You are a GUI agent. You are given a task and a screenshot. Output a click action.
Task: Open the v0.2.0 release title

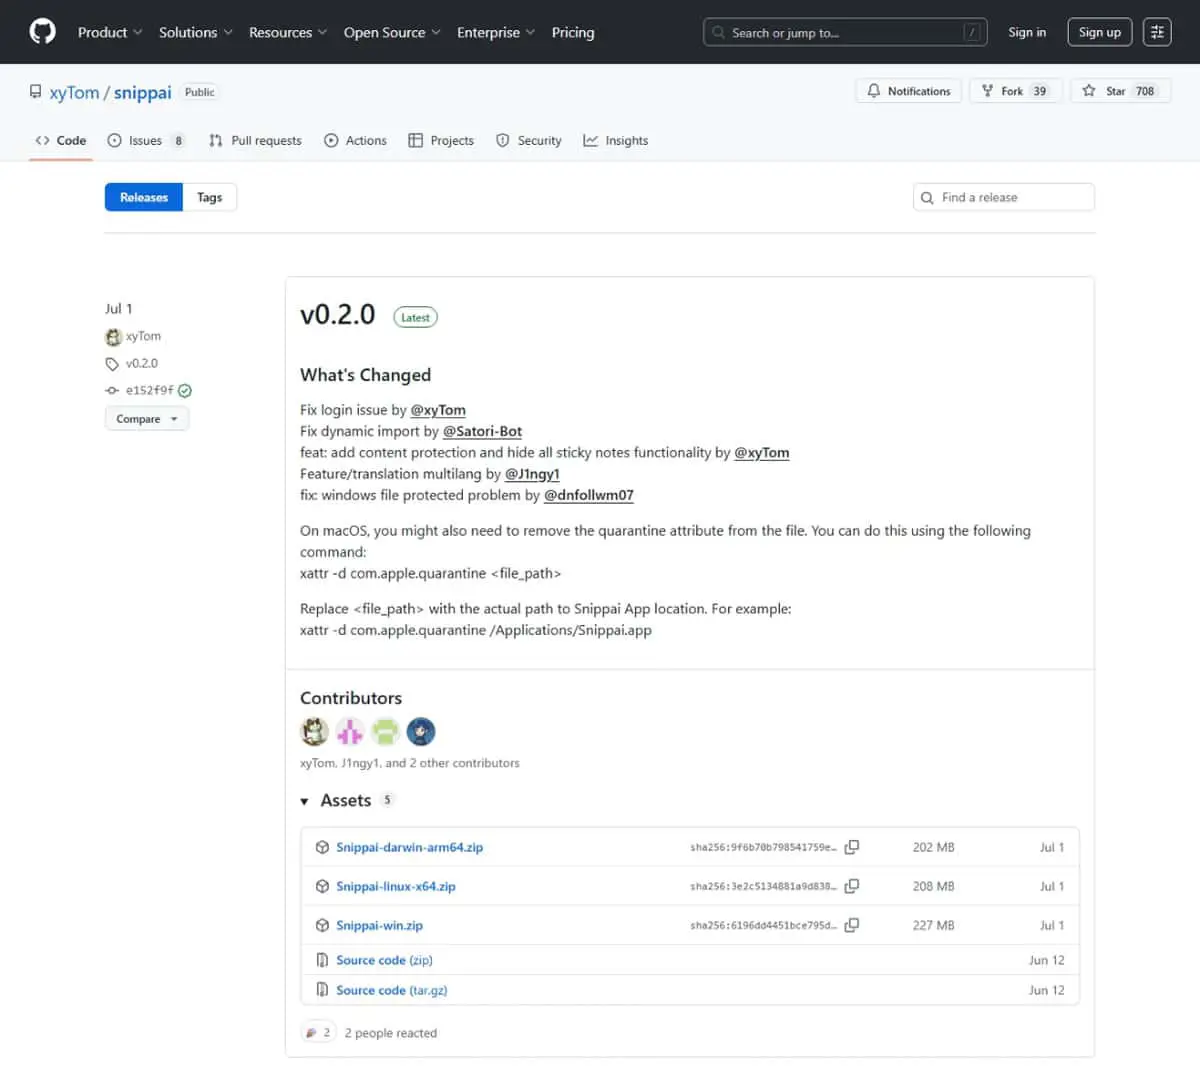point(338,315)
